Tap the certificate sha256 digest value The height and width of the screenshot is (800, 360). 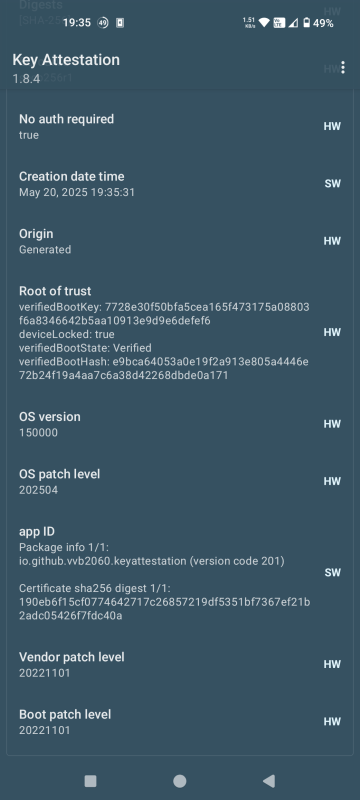click(x=164, y=609)
